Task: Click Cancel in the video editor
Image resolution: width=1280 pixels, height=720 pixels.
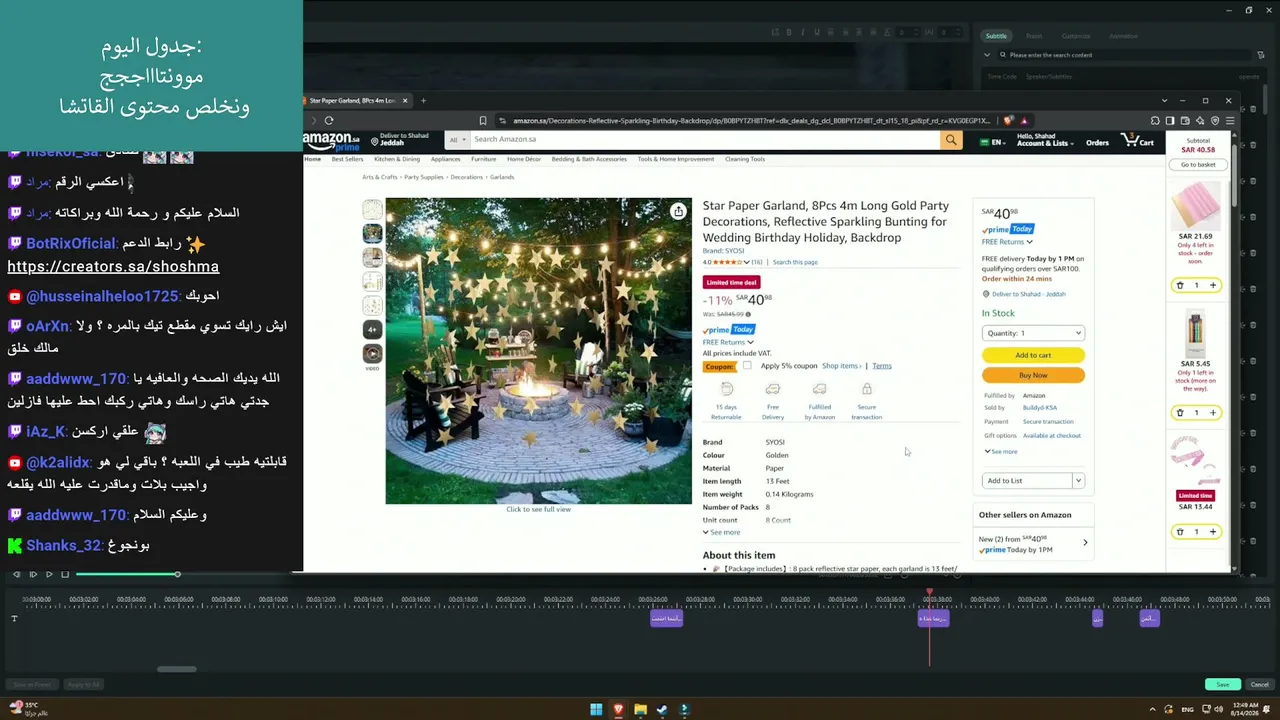Action: click(x=1260, y=685)
